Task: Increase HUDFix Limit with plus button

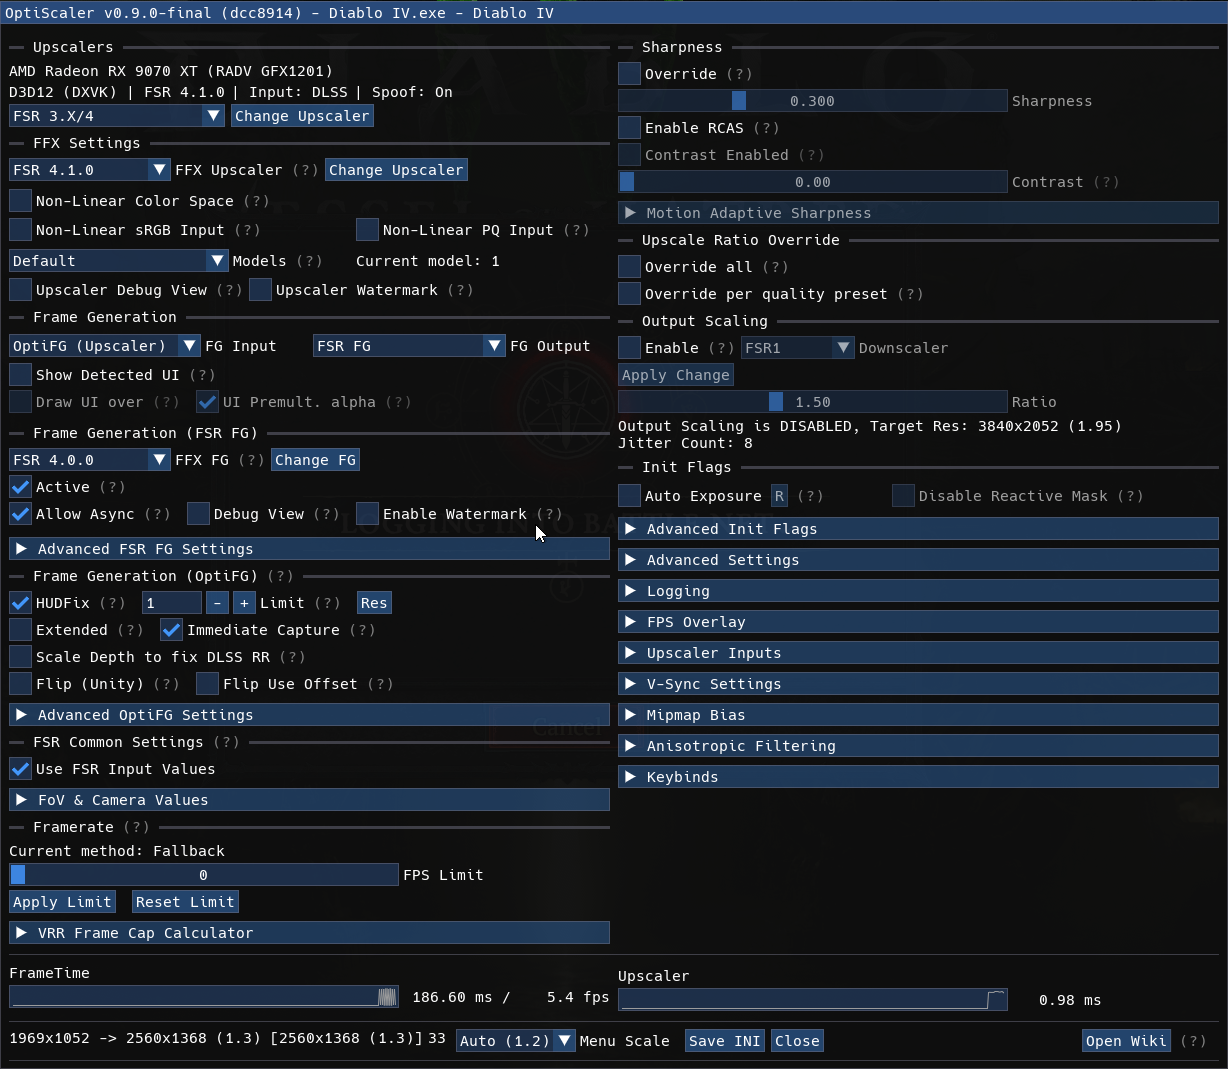Action: coord(244,603)
